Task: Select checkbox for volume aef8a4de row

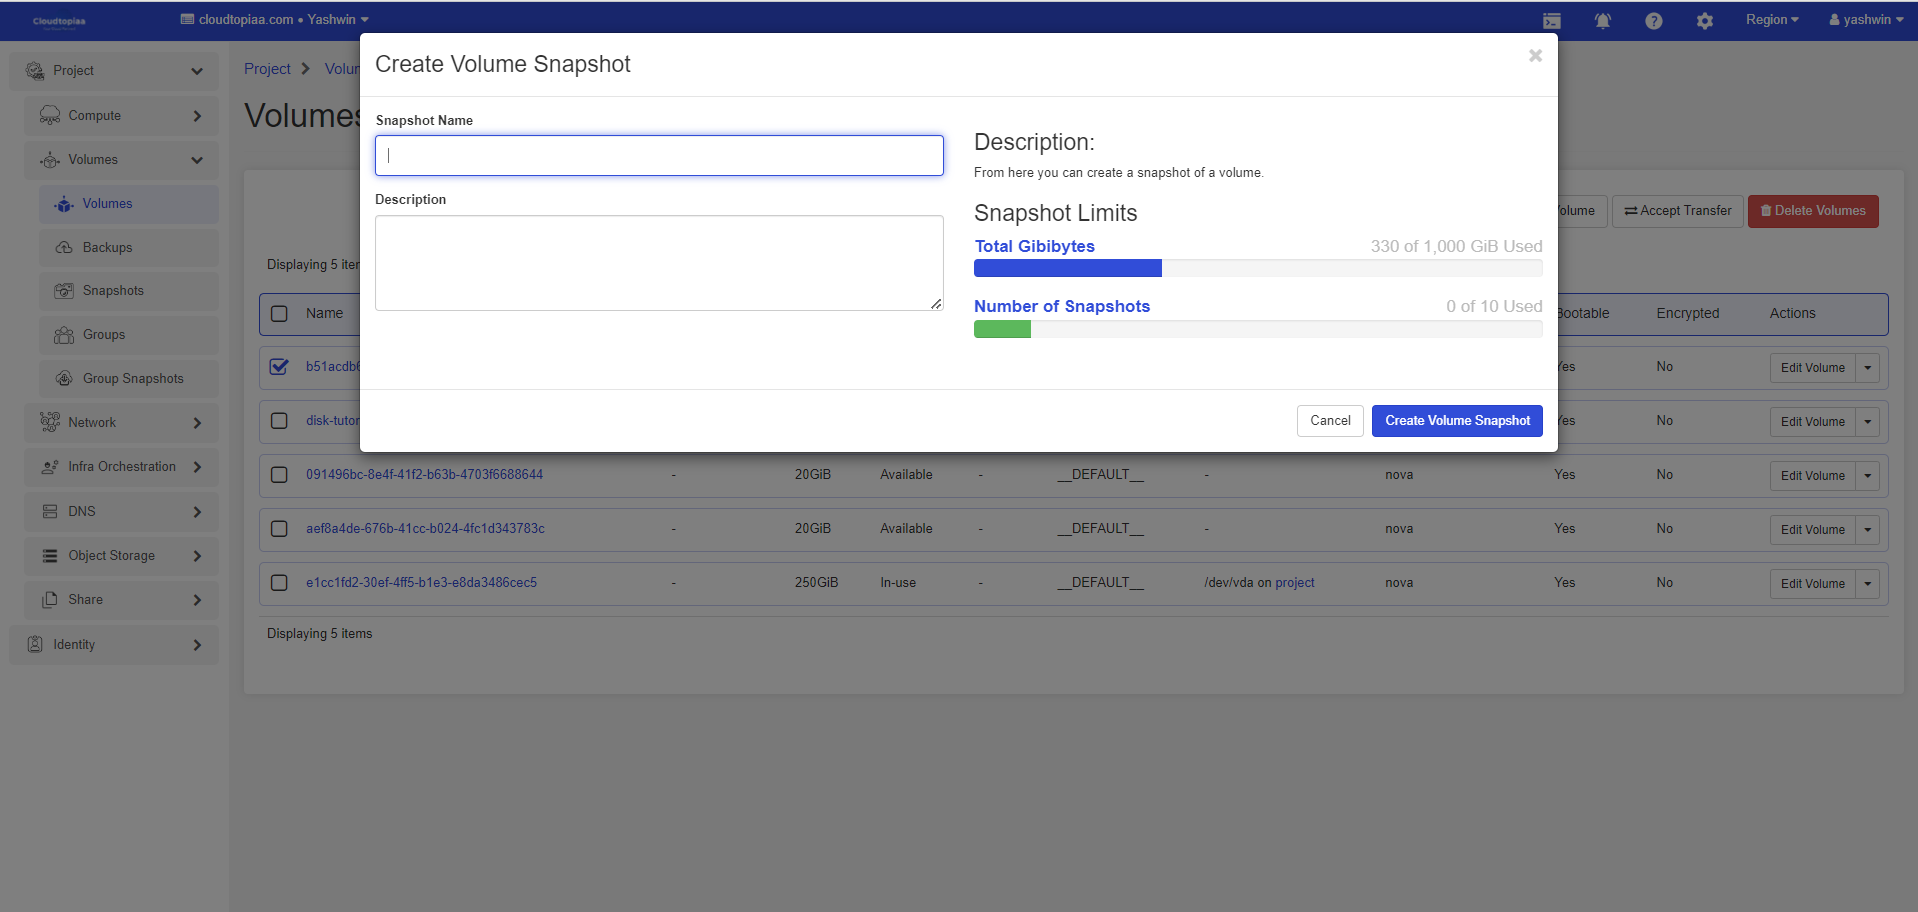Action: [x=279, y=529]
